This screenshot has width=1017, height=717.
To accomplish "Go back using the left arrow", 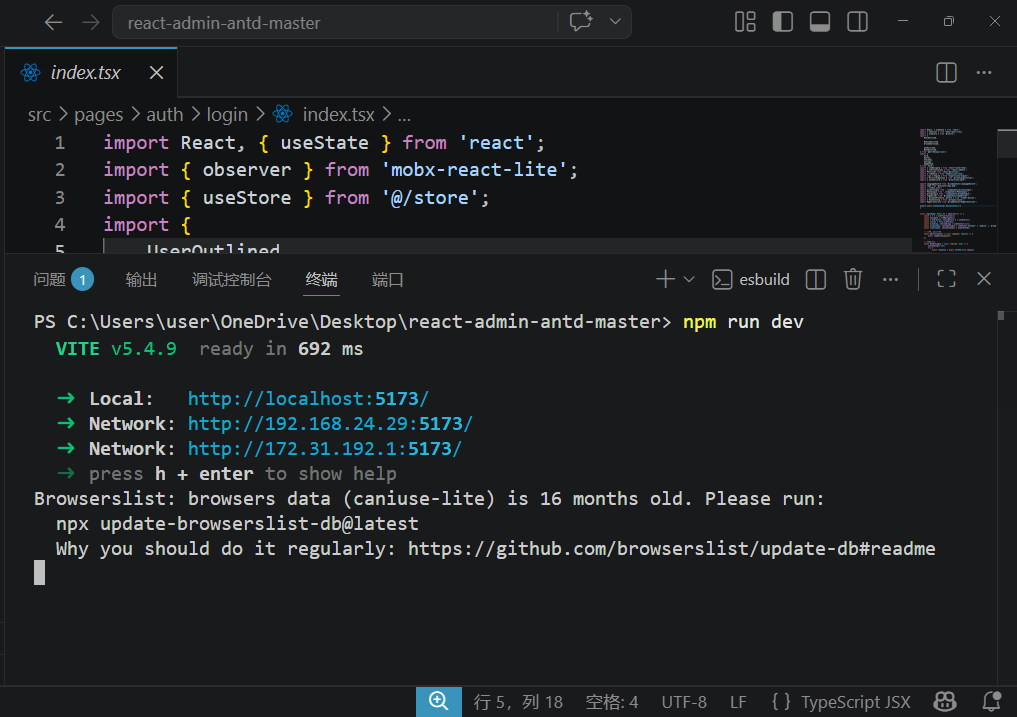I will click(x=53, y=22).
